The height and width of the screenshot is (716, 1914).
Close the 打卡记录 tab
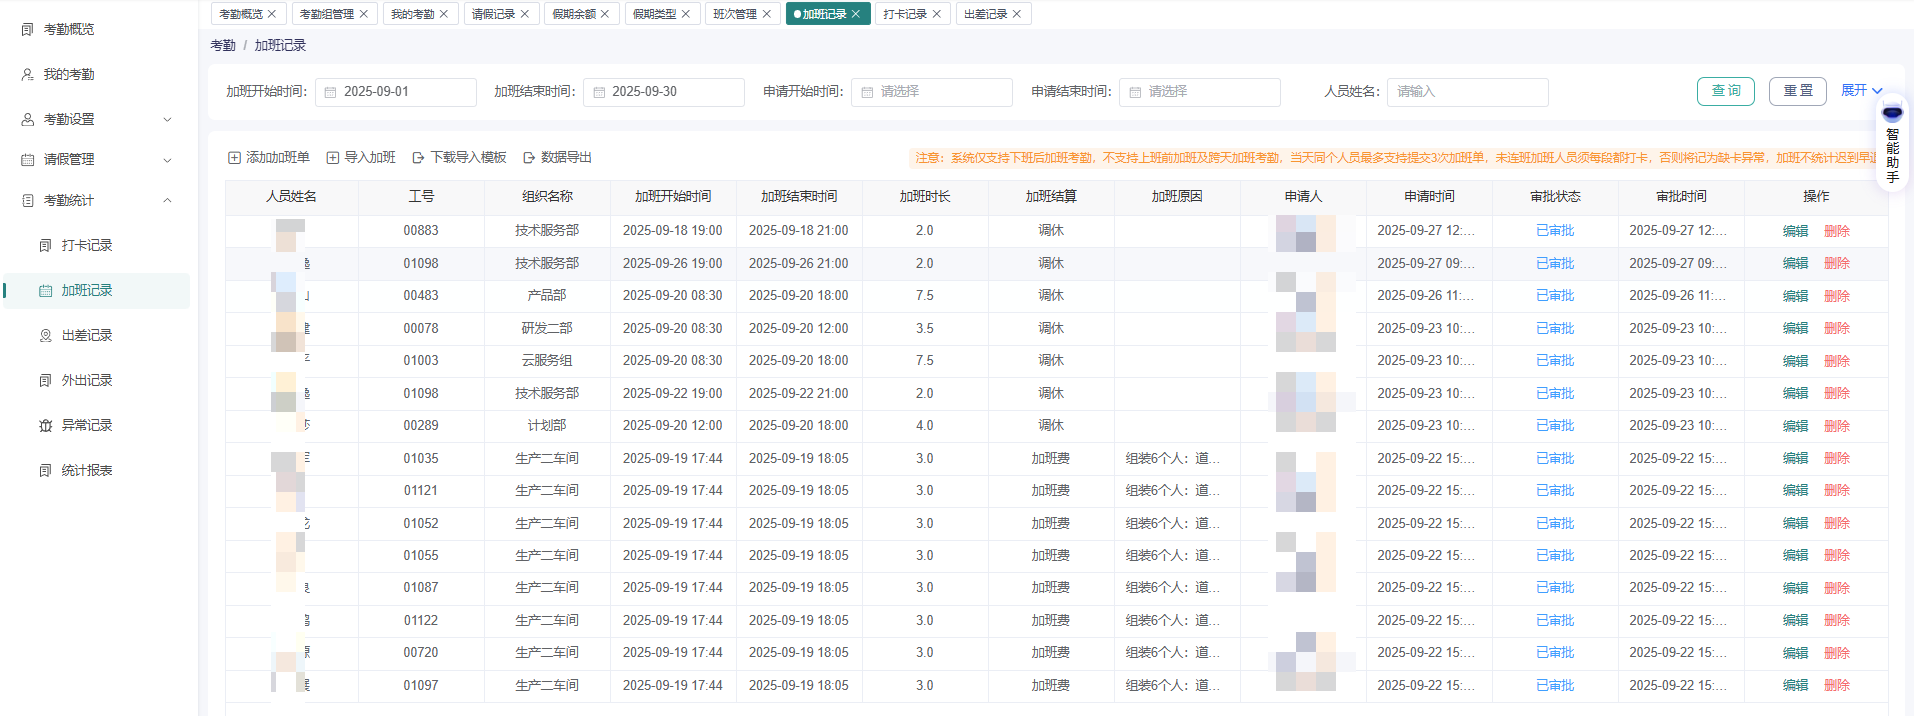pos(937,14)
